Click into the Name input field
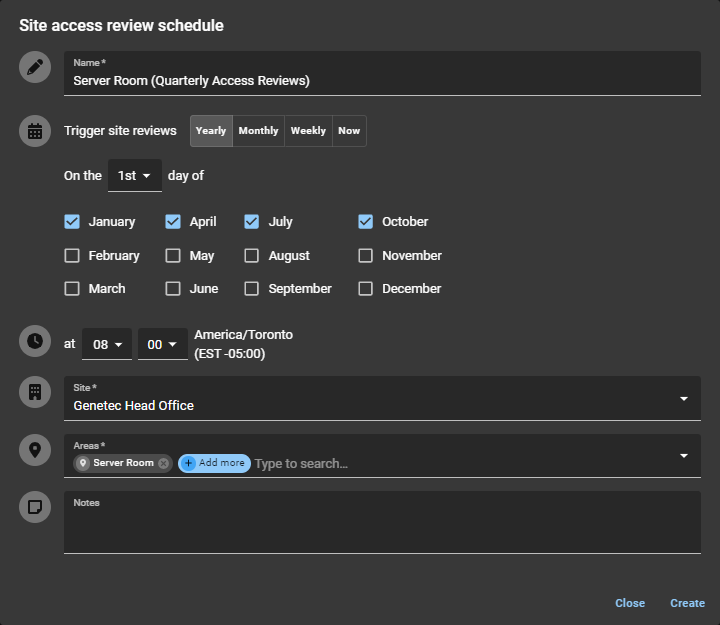The width and height of the screenshot is (720, 625). [382, 73]
